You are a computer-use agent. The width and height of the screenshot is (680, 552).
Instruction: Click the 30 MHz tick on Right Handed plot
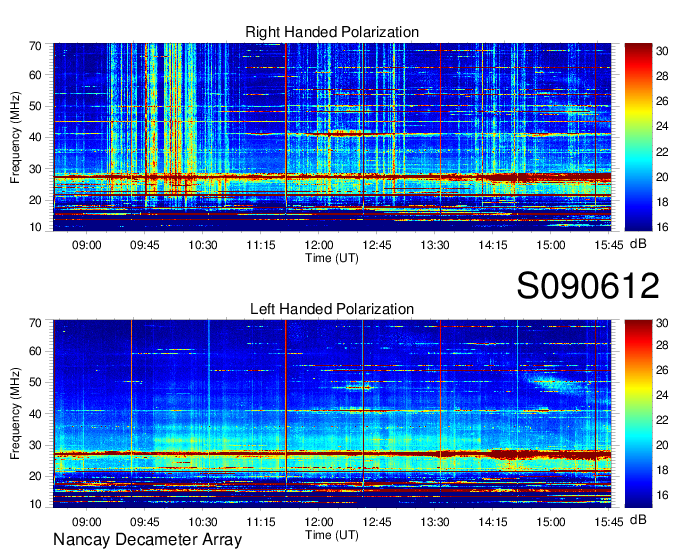pos(35,169)
